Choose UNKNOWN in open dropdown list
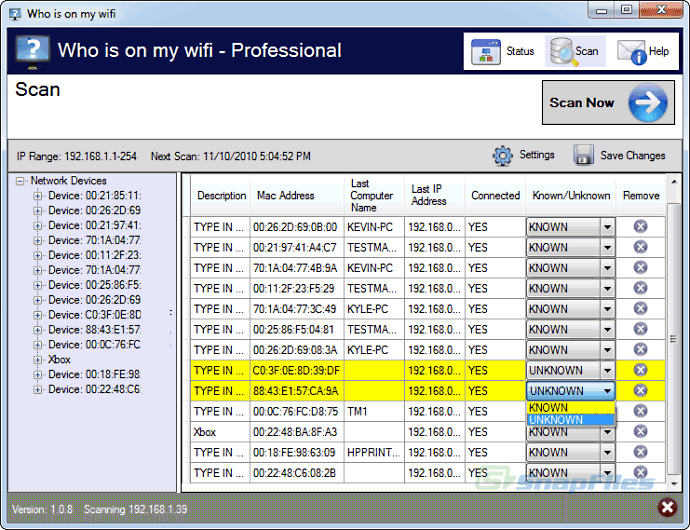690x530 pixels. point(570,420)
